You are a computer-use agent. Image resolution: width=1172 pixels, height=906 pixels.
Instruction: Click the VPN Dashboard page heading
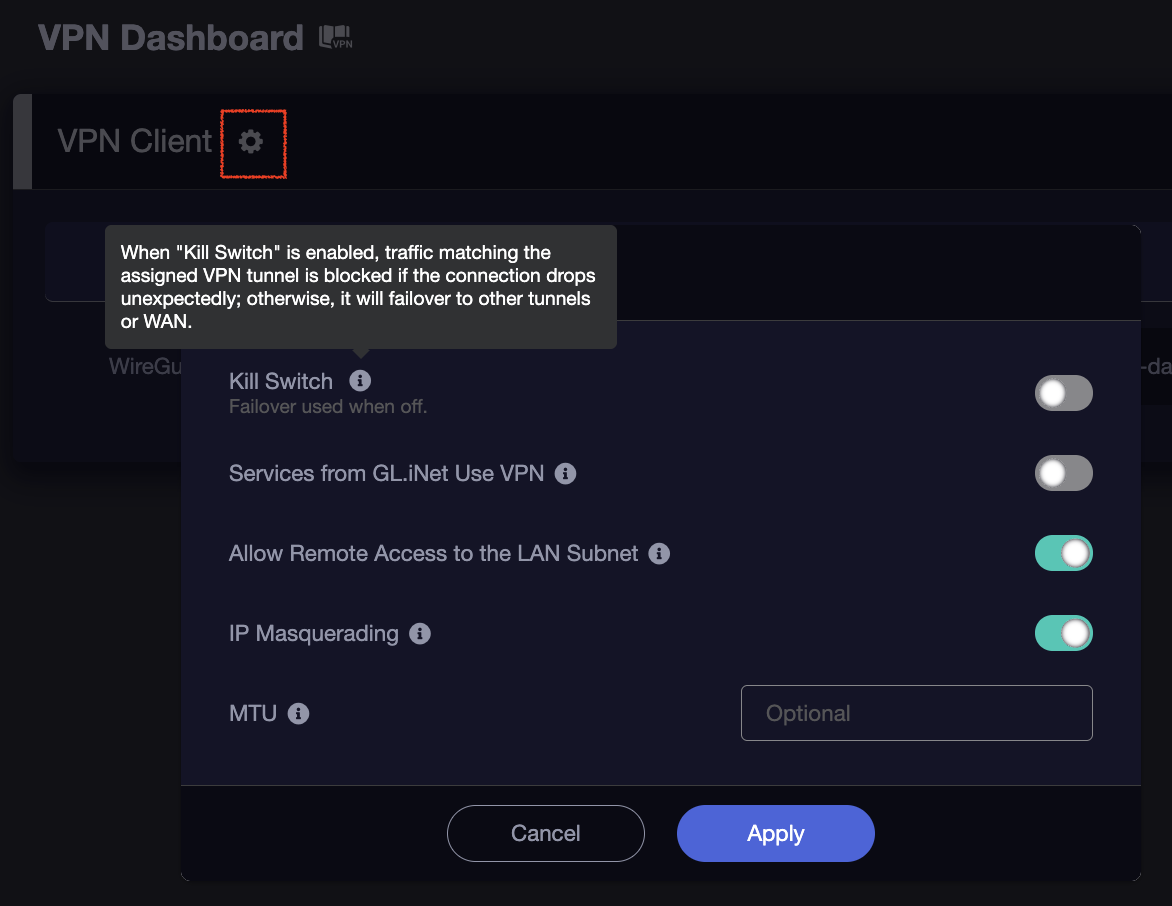171,37
